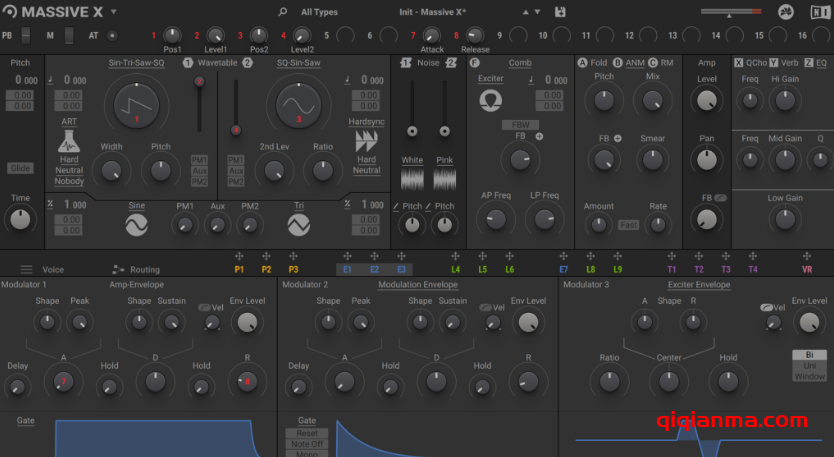This screenshot has width=834, height=457.
Task: Click the next preset down arrow
Action: click(x=537, y=12)
